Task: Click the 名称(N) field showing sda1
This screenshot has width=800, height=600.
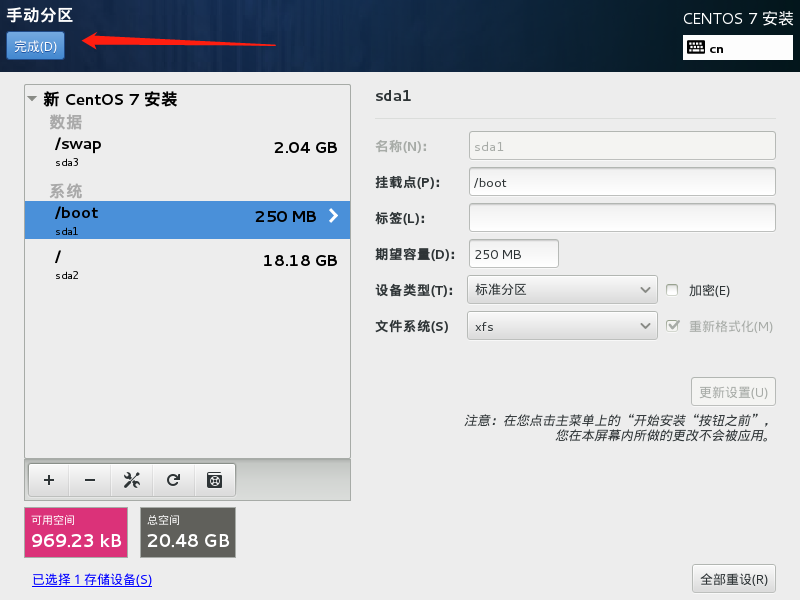Action: pos(622,146)
